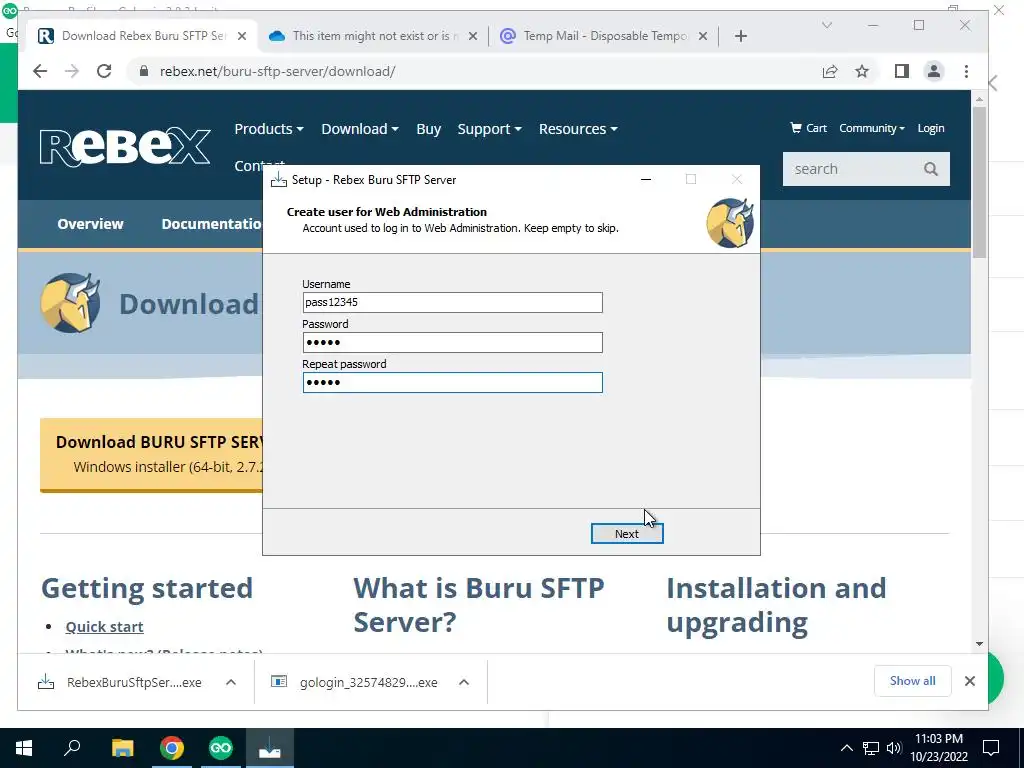This screenshot has width=1024, height=768.
Task: Switch to the Overview tab
Action: point(90,224)
